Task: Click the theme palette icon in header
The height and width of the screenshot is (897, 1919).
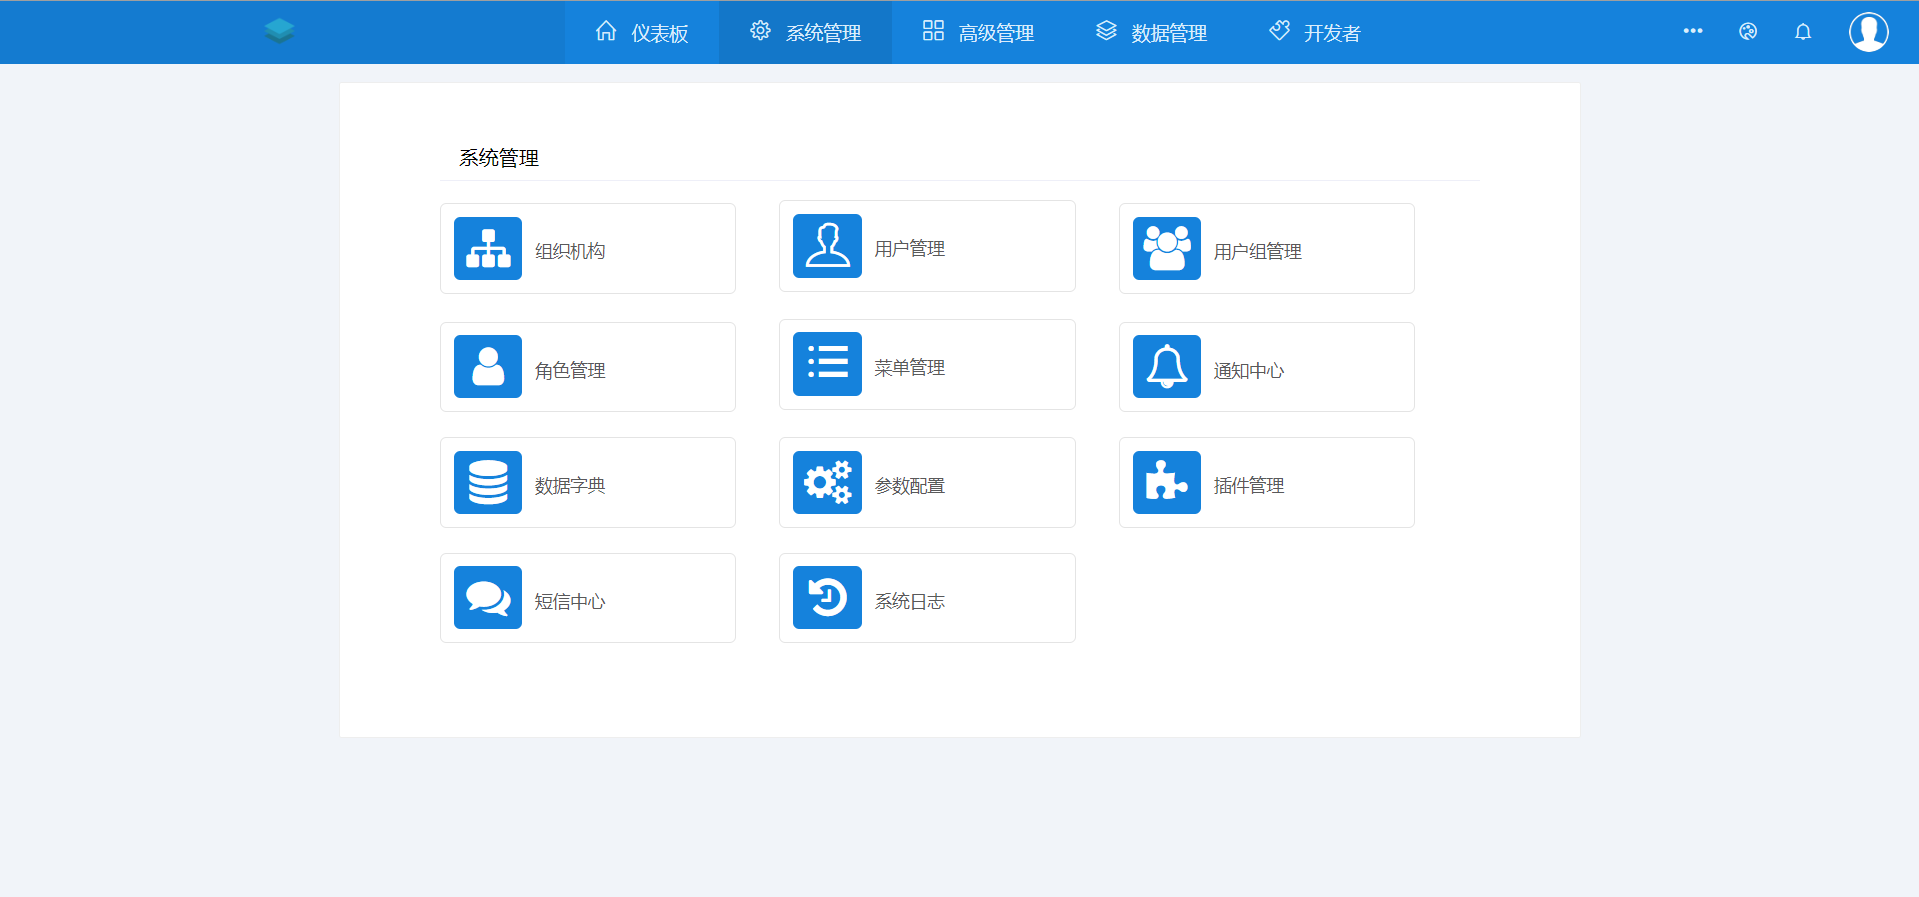Action: (1747, 32)
